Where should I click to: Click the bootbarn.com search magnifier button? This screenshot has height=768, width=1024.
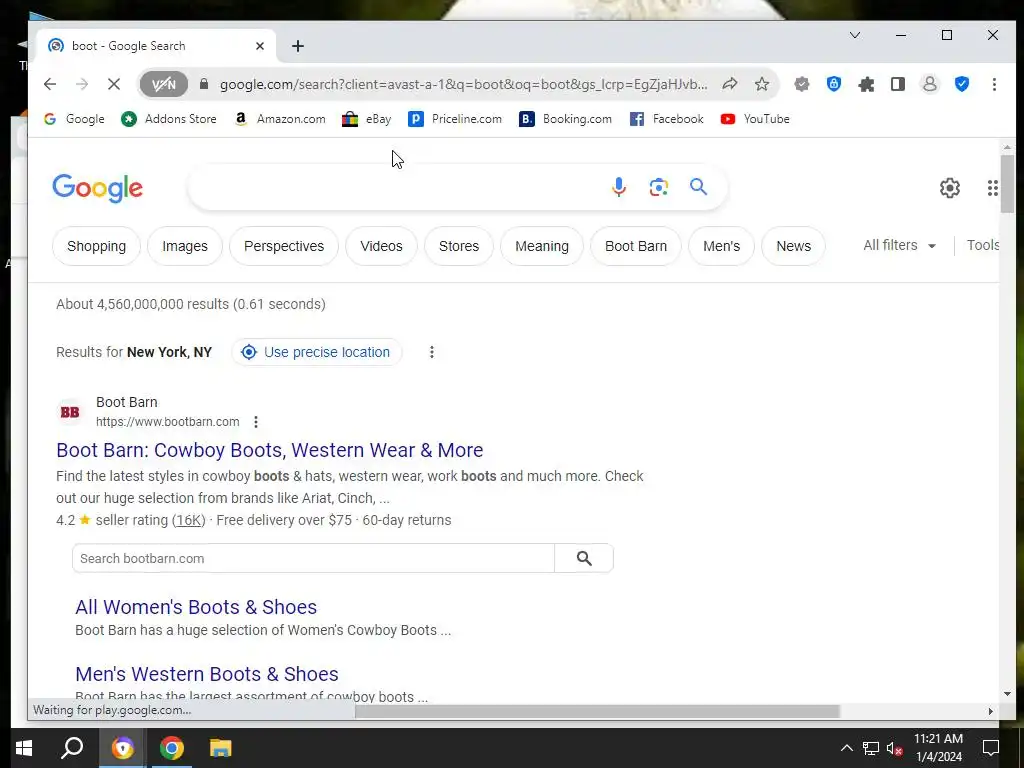[x=584, y=558]
